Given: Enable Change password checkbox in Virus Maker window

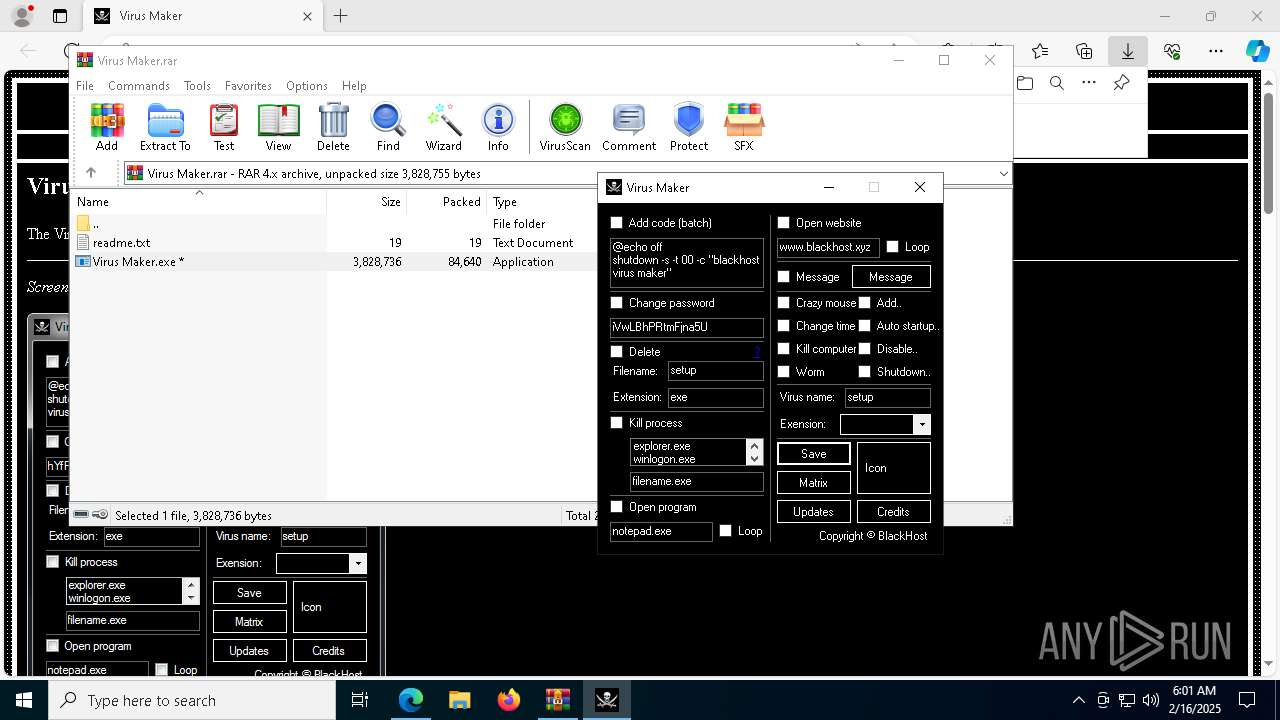Looking at the screenshot, I should [x=617, y=303].
